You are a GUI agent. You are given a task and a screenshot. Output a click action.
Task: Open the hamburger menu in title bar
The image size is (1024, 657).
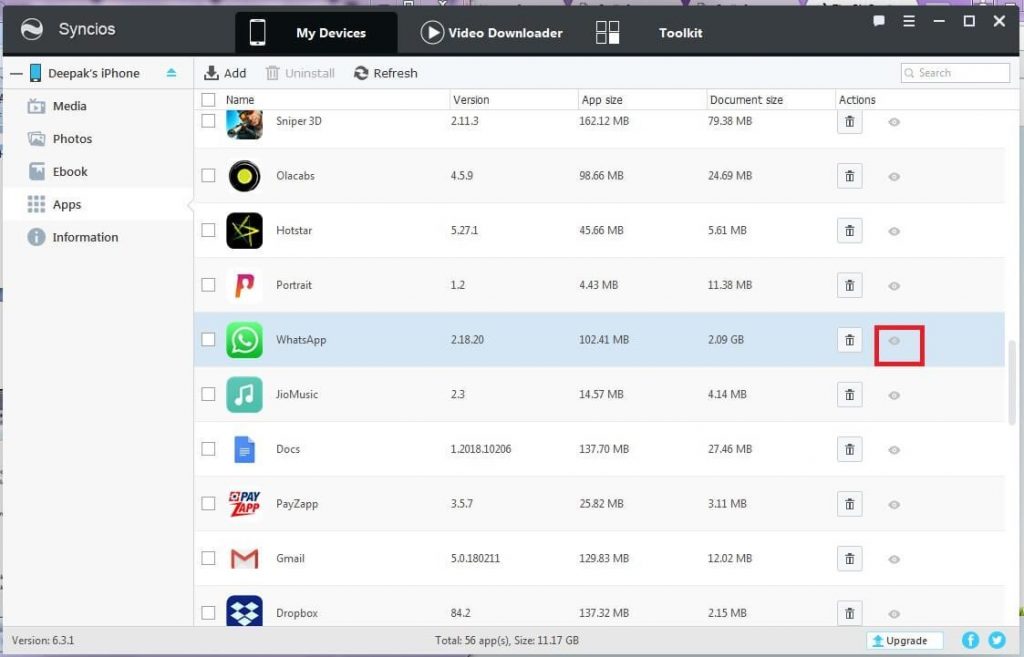pyautogui.click(x=908, y=21)
